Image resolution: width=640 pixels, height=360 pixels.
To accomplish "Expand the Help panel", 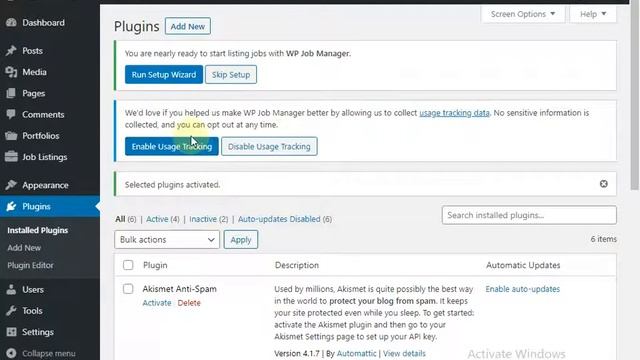I will coord(593,14).
